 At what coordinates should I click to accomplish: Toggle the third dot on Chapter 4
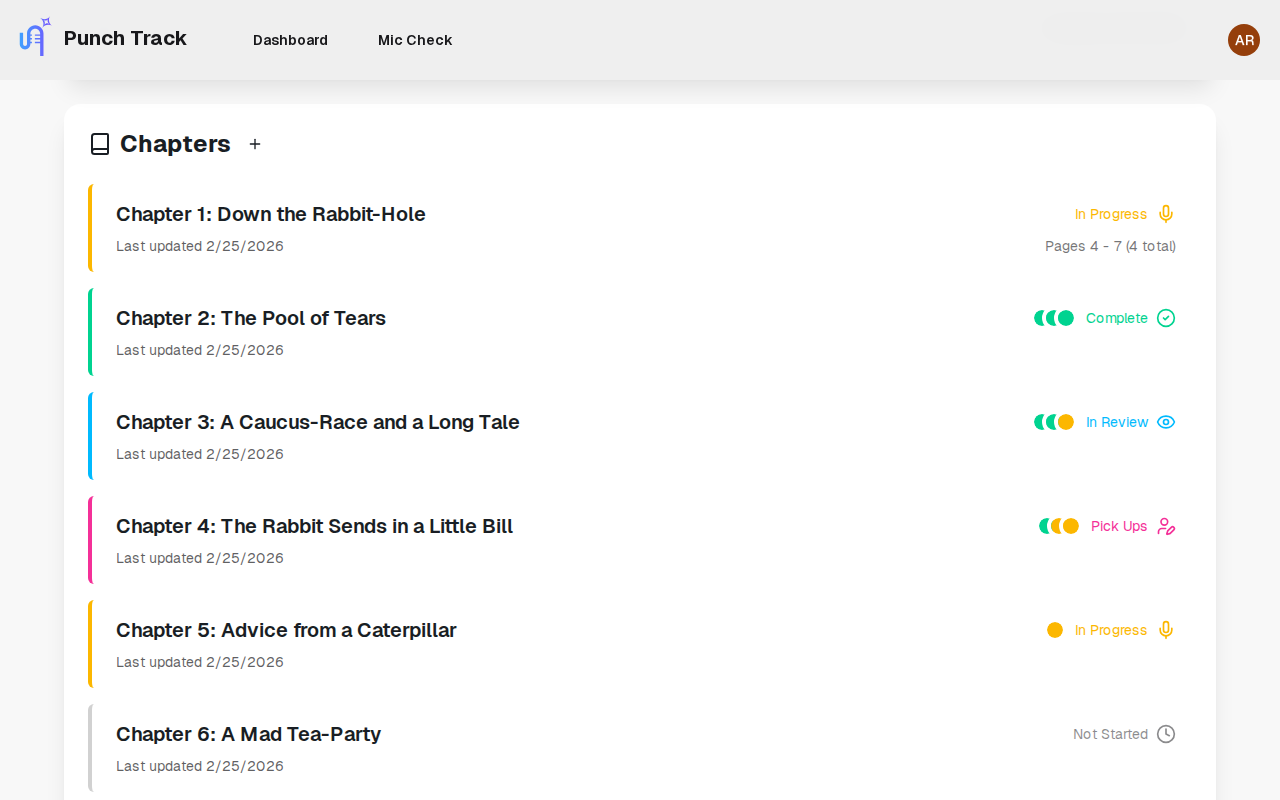tap(1073, 525)
